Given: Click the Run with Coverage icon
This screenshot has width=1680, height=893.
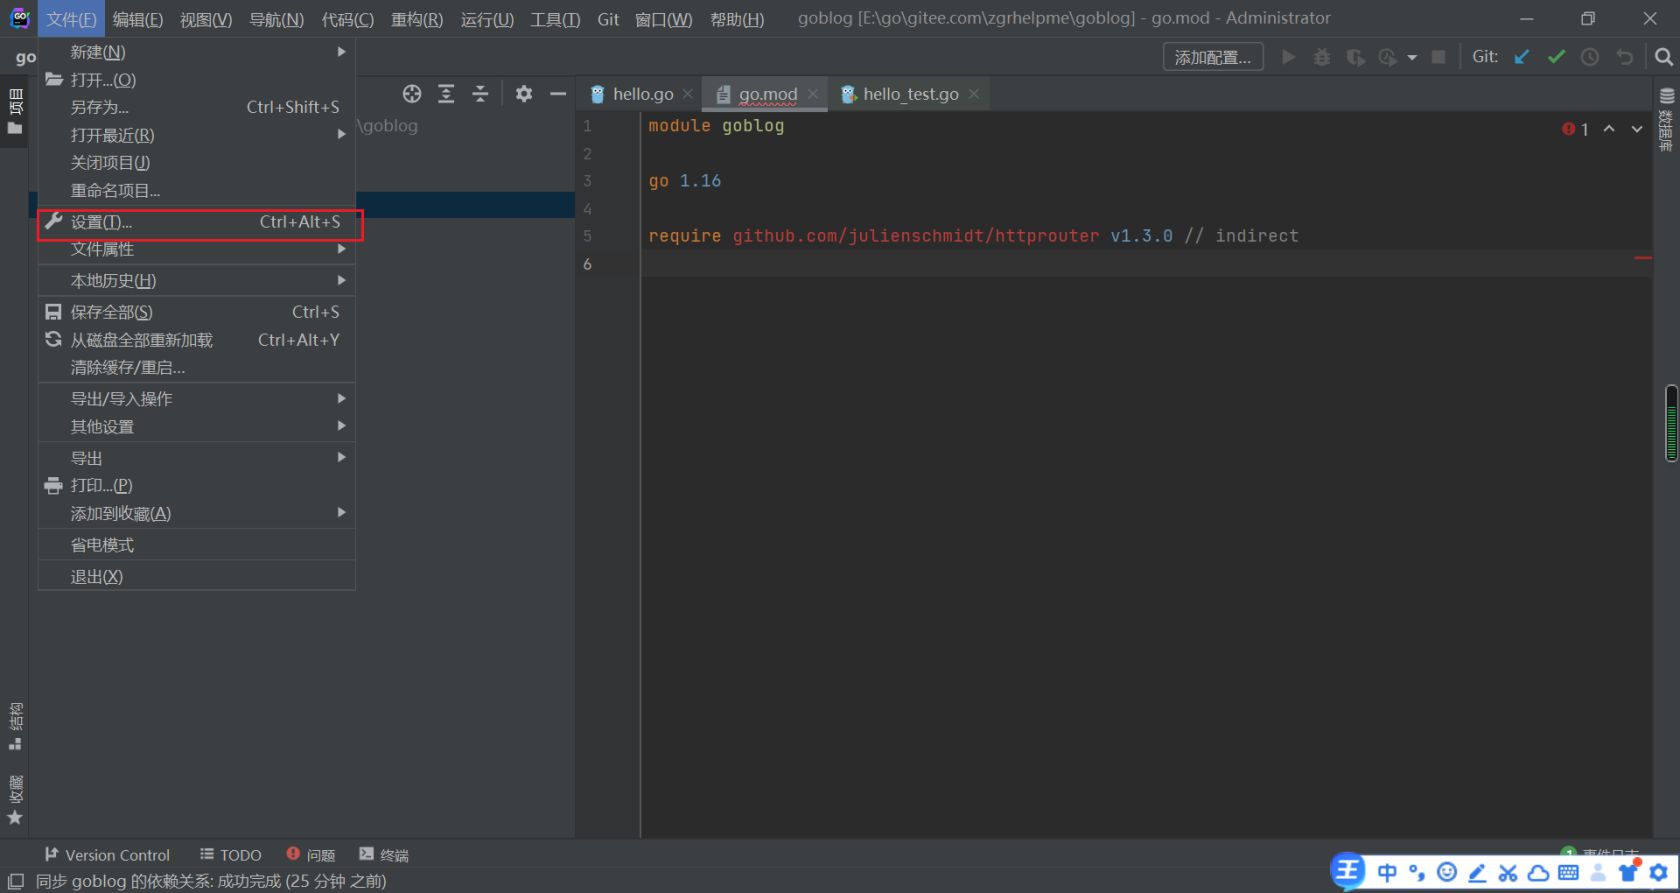Looking at the screenshot, I should coord(1355,57).
